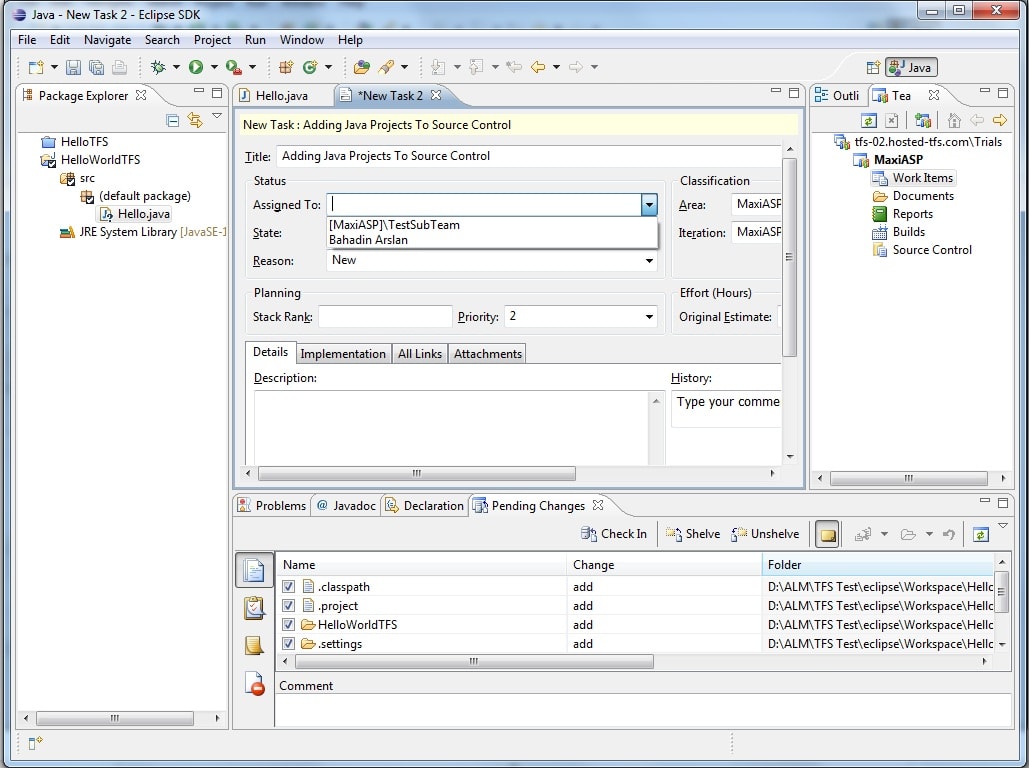Viewport: 1029px width, 768px height.
Task: Open the Problems view tab
Action: (272, 506)
